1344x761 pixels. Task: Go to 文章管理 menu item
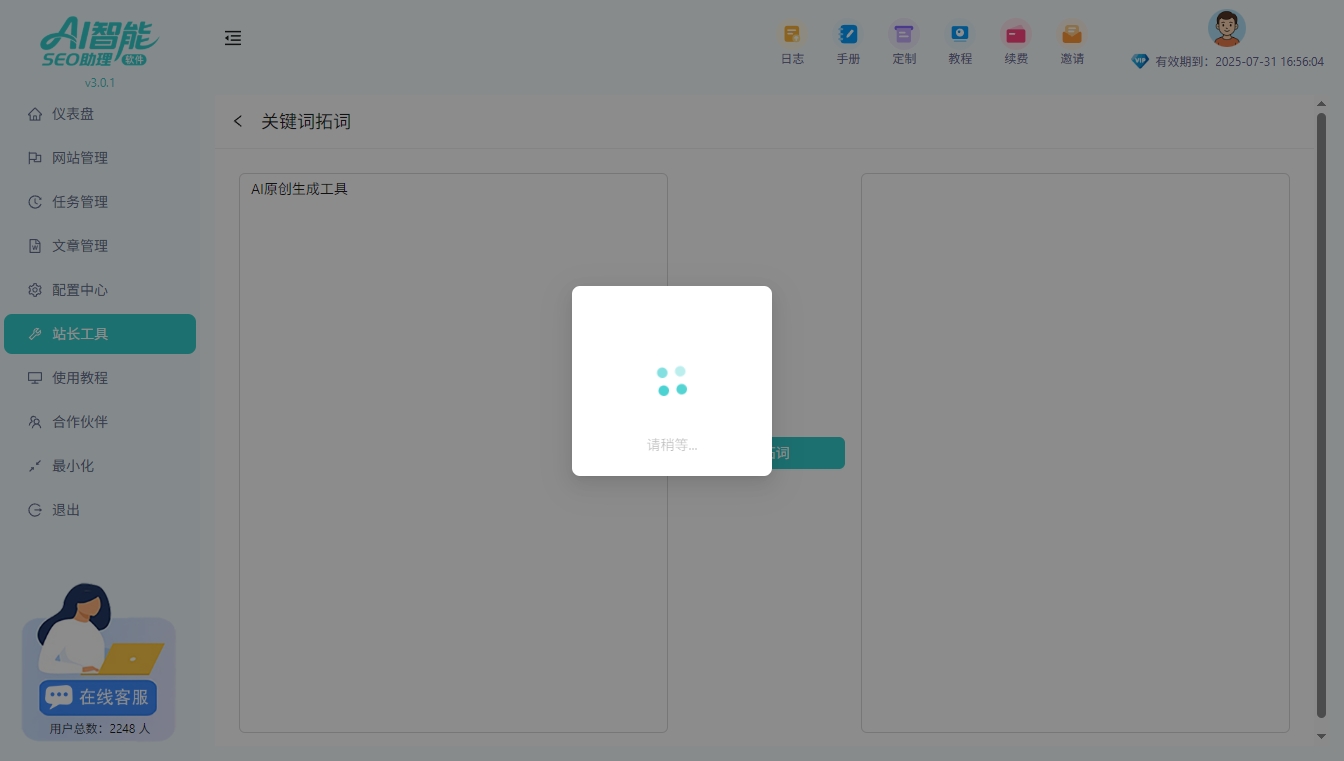click(x=80, y=246)
